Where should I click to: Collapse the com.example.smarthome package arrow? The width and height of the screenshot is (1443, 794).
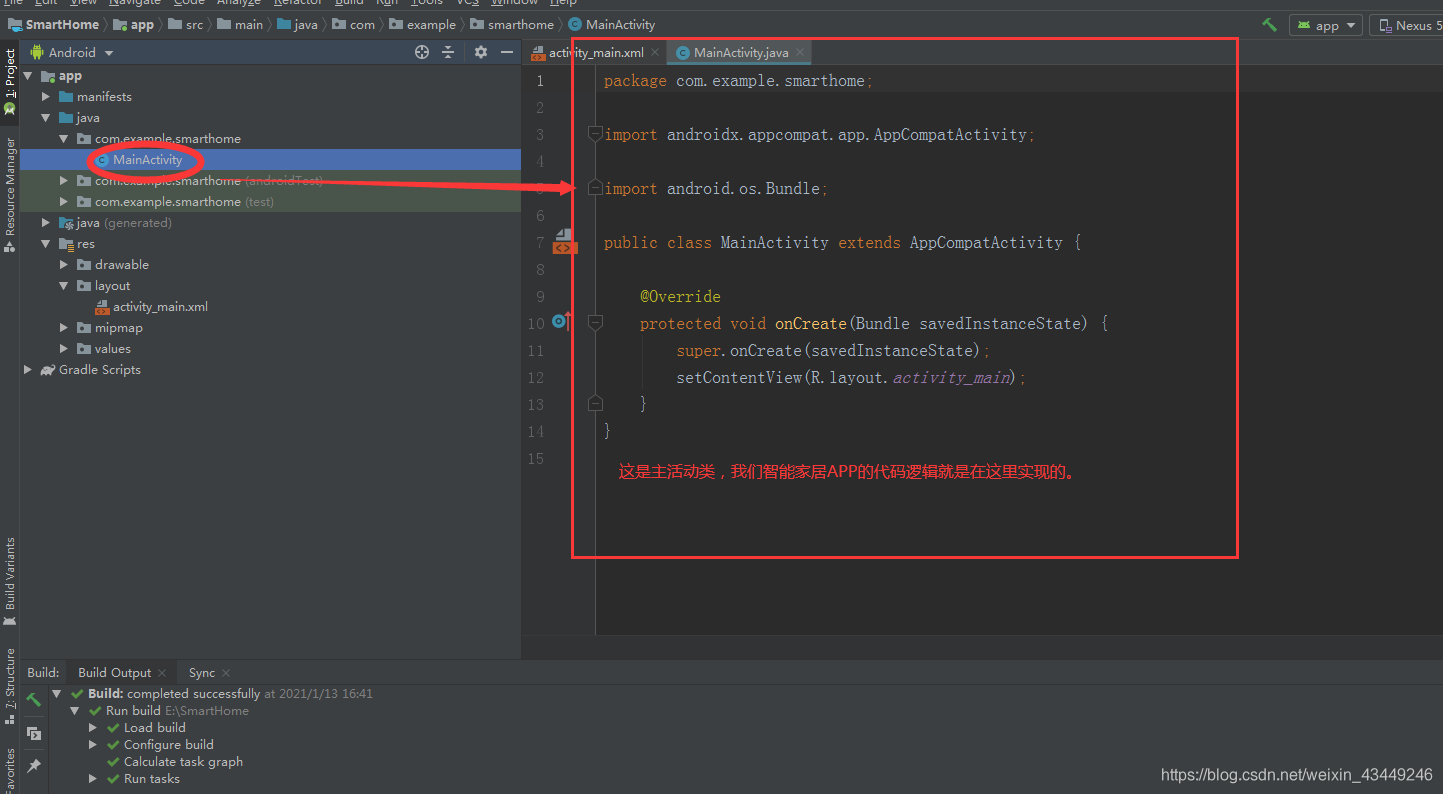(x=64, y=139)
